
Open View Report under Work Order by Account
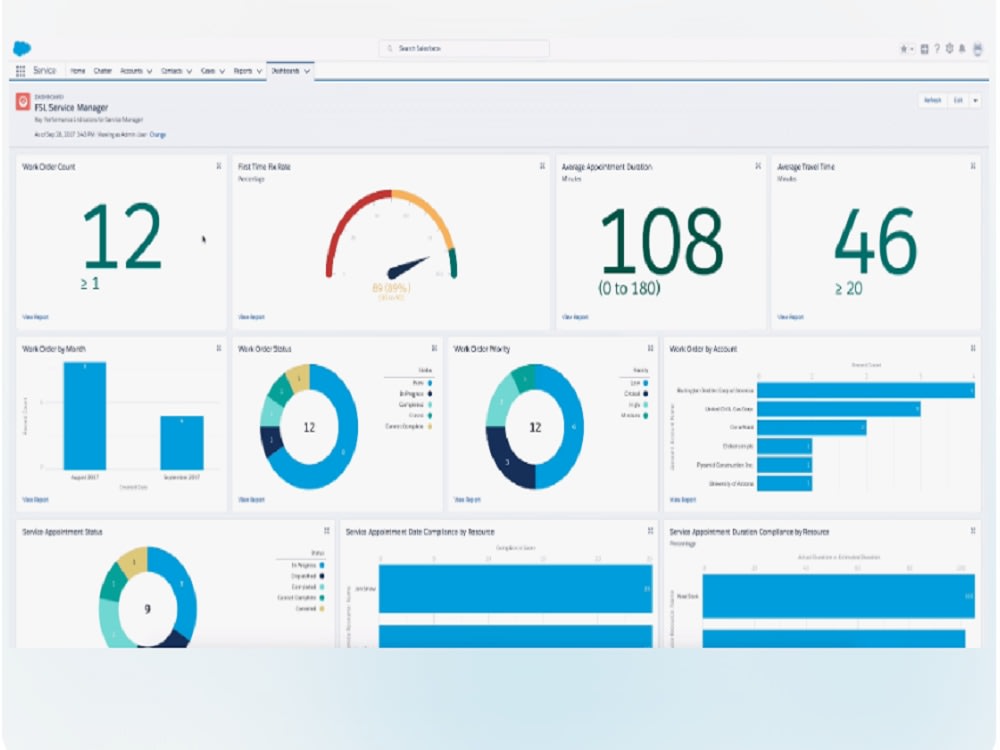click(683, 500)
